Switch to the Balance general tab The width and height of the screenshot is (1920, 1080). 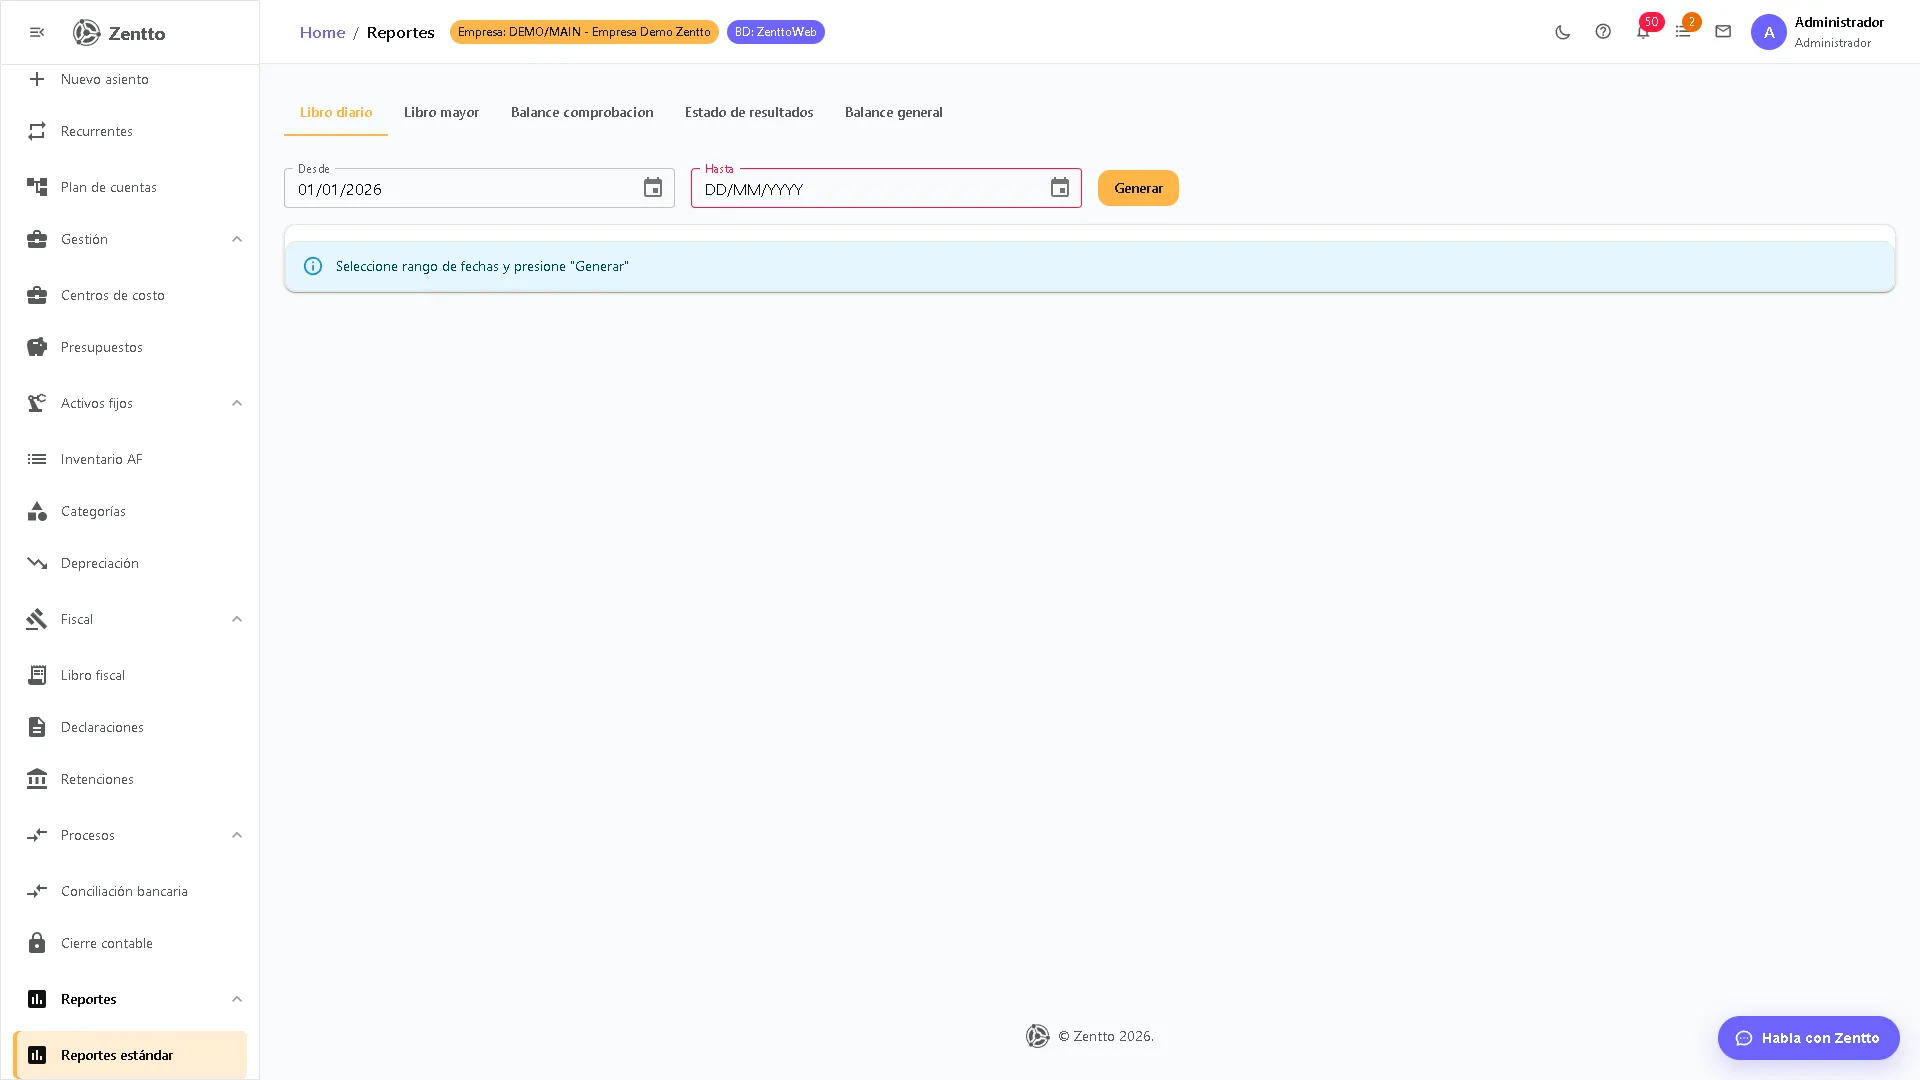pos(894,112)
